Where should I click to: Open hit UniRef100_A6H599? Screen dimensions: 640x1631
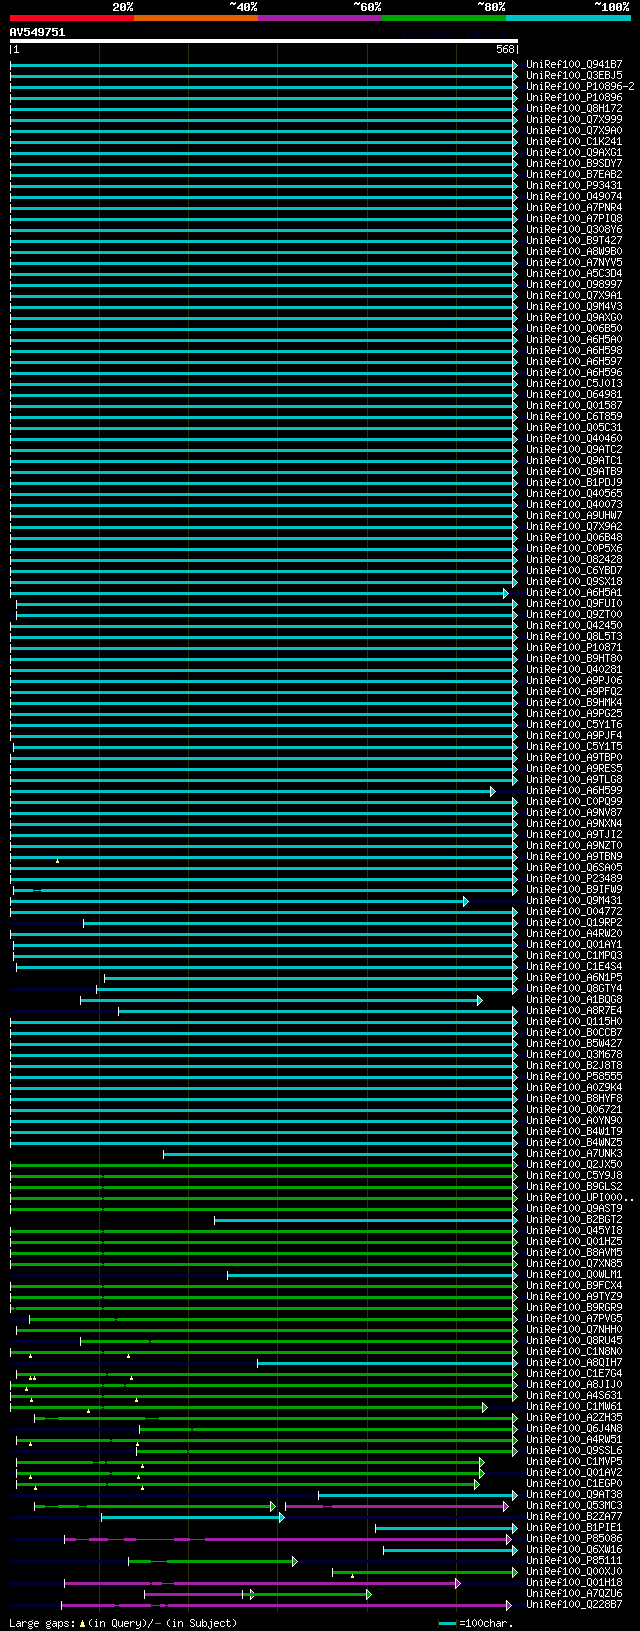tap(574, 790)
